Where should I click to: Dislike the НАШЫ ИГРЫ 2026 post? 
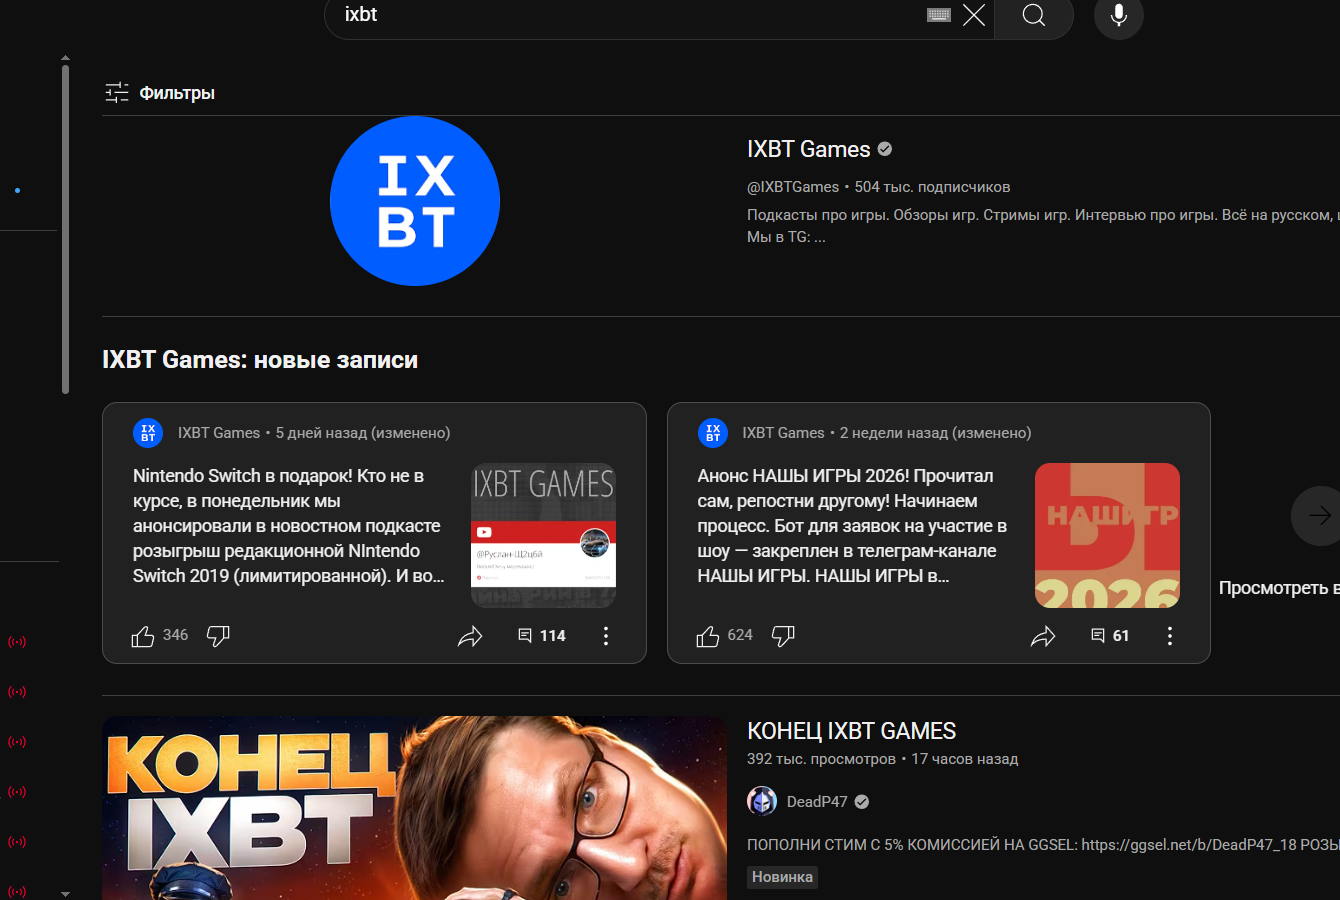pyautogui.click(x=783, y=636)
